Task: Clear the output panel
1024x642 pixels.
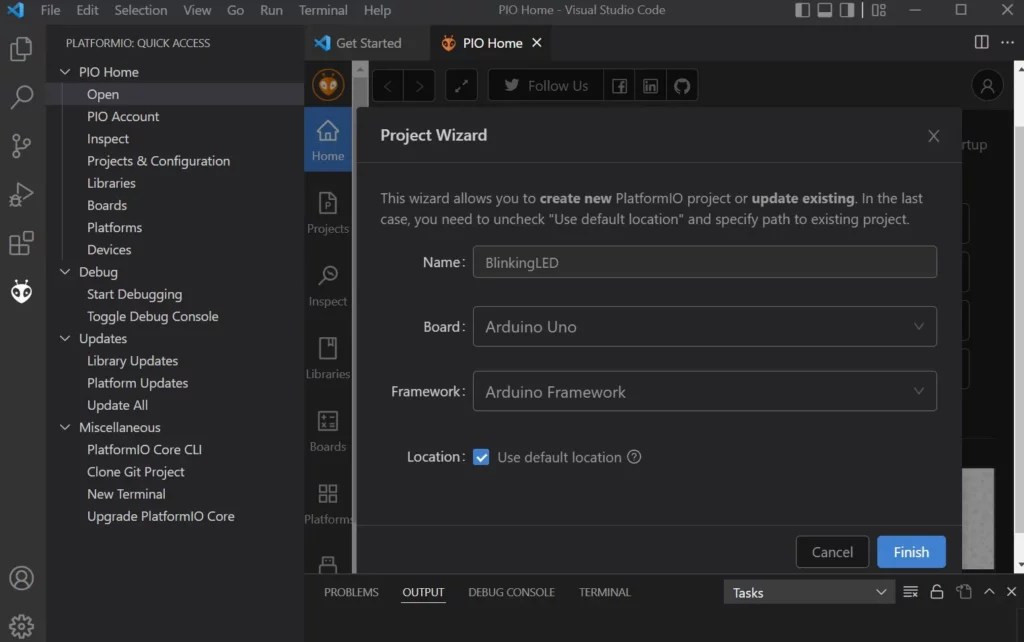Action: point(910,592)
